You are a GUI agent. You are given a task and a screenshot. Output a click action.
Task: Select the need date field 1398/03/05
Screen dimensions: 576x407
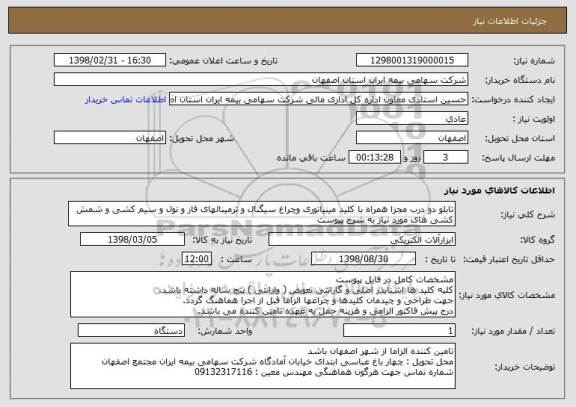coord(132,239)
